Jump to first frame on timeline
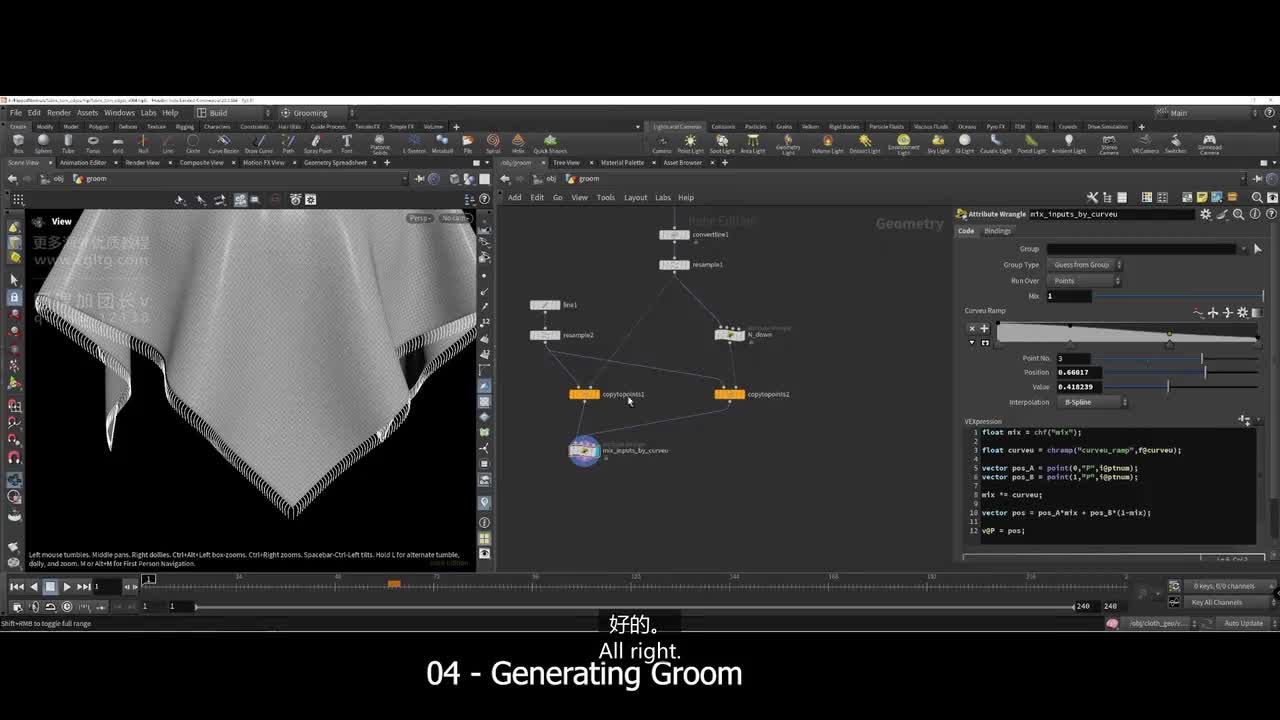1280x720 pixels. point(17,587)
